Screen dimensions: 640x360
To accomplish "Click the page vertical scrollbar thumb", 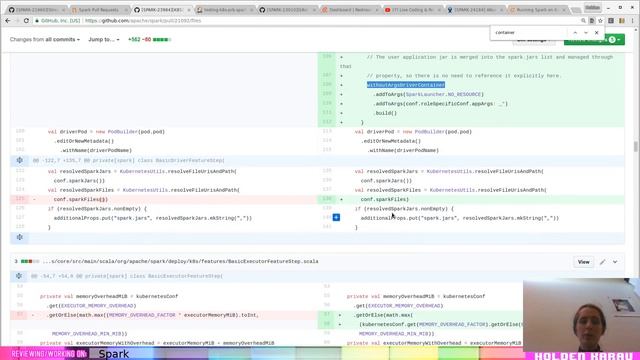I will 636,146.
